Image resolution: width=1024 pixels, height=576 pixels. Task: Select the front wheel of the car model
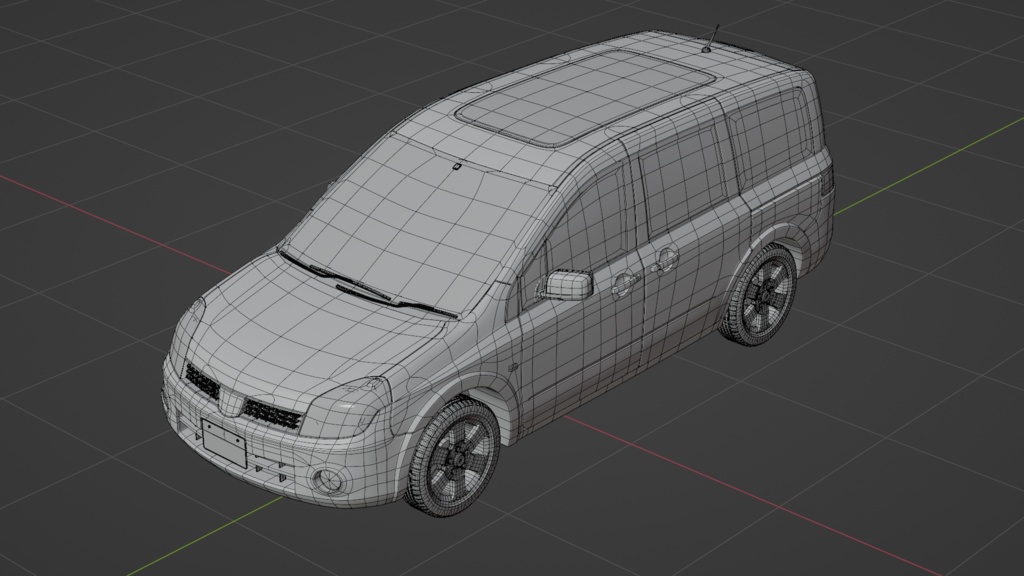pyautogui.click(x=453, y=458)
